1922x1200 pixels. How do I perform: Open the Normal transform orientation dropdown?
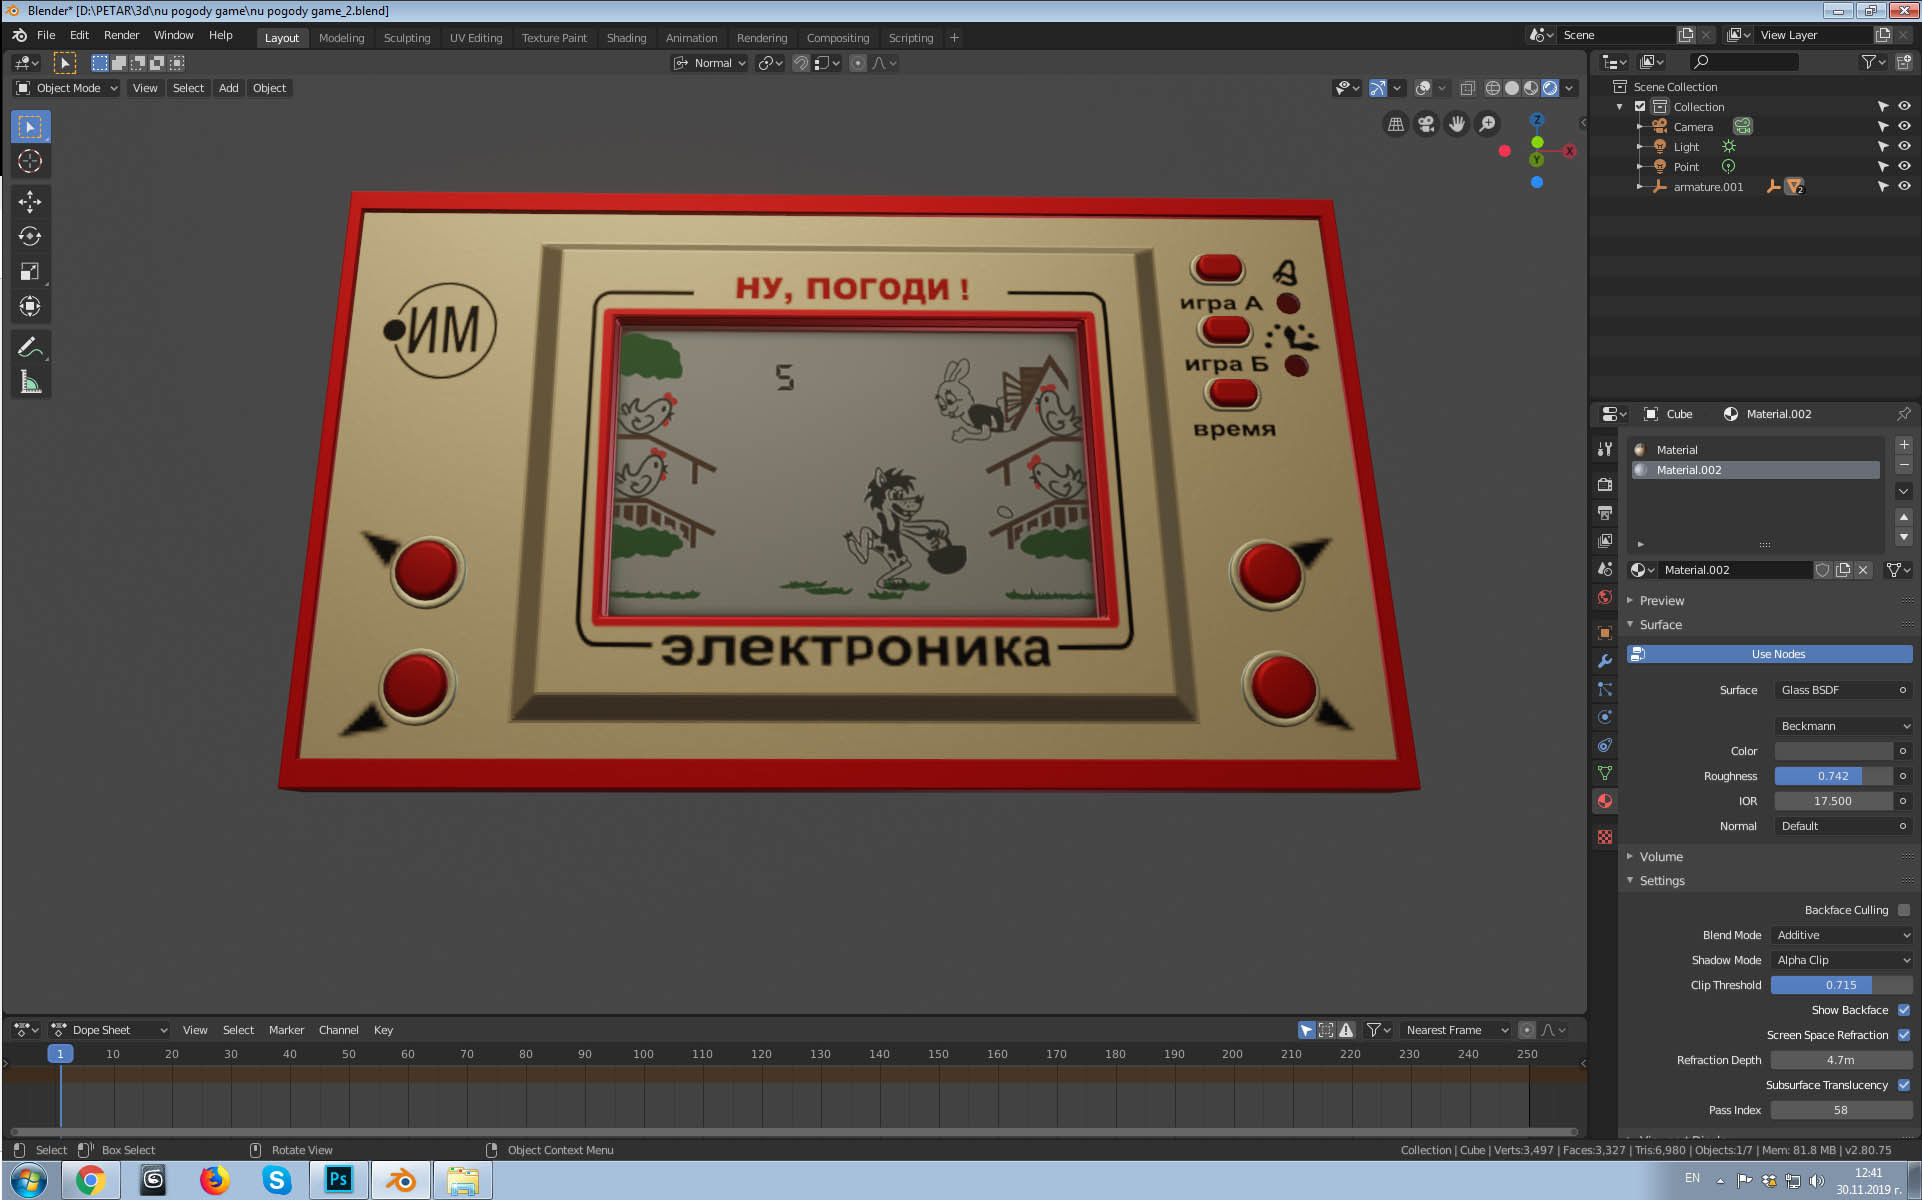click(x=710, y=63)
